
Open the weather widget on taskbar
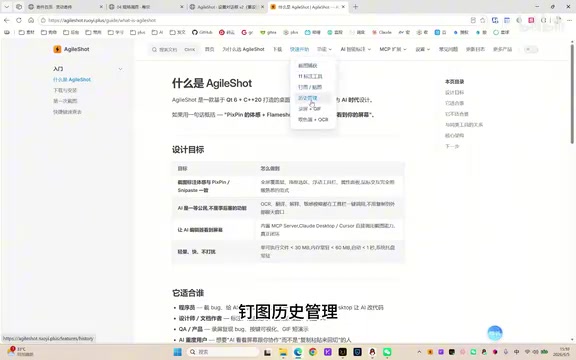(20, 352)
